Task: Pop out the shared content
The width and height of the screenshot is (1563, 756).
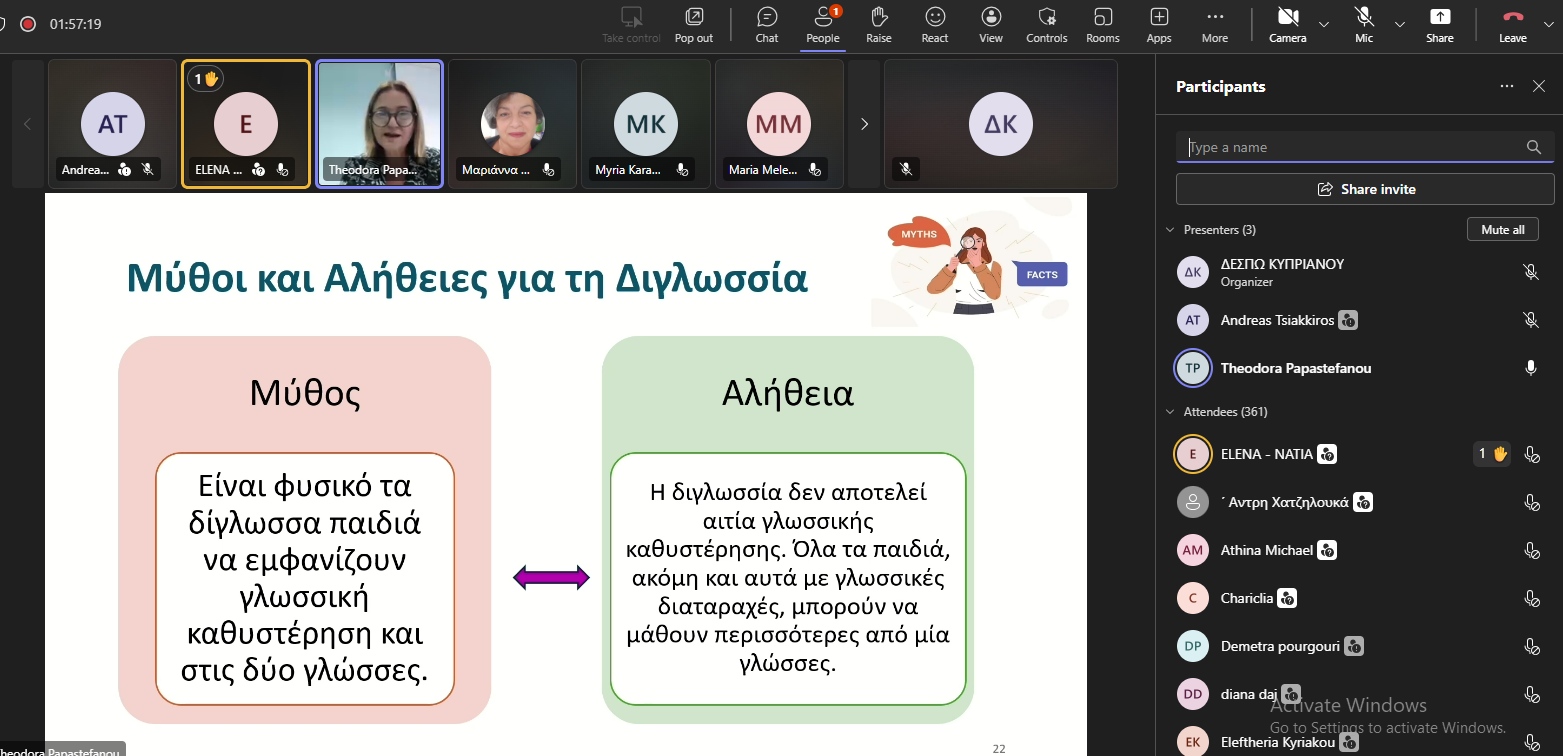Action: tap(694, 24)
